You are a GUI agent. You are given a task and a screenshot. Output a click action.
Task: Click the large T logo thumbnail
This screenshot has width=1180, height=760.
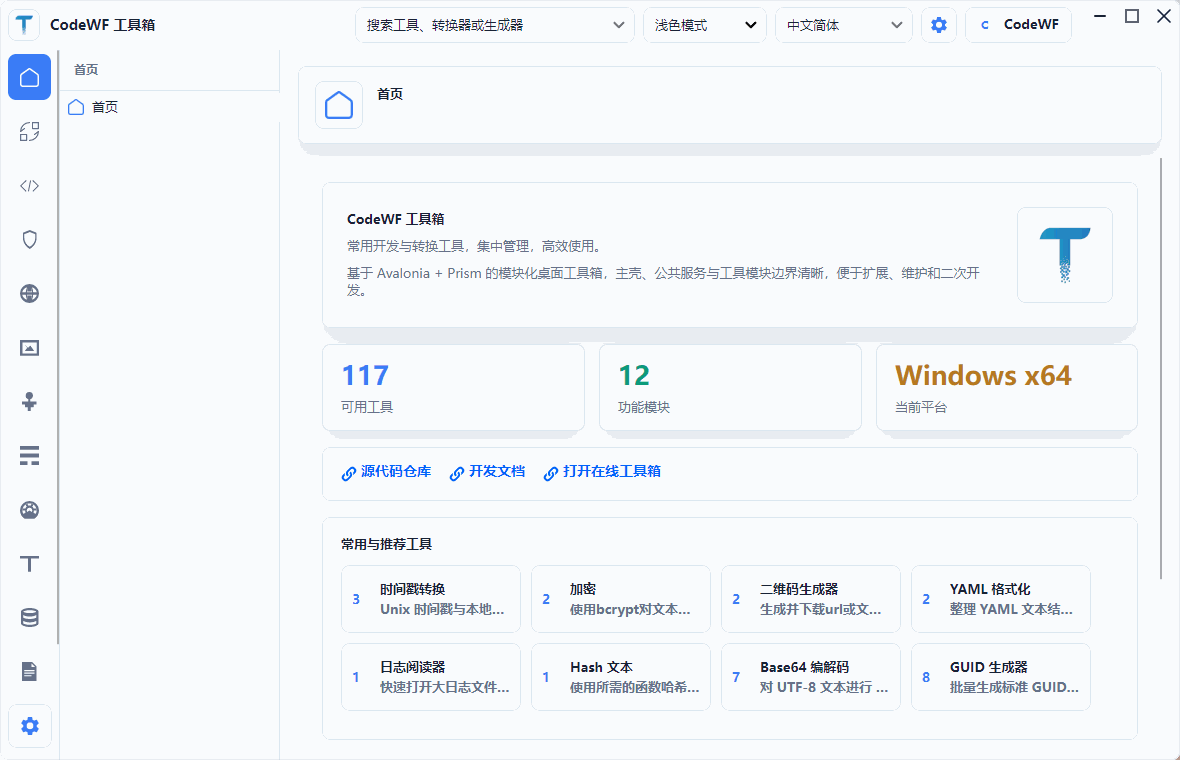[x=1064, y=255]
